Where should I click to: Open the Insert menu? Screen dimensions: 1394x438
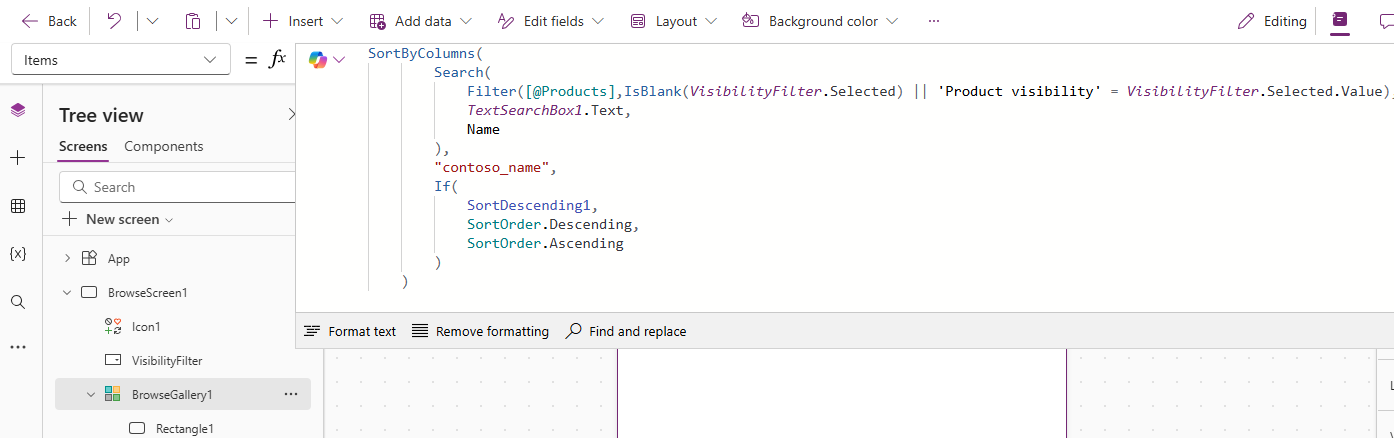tap(302, 21)
